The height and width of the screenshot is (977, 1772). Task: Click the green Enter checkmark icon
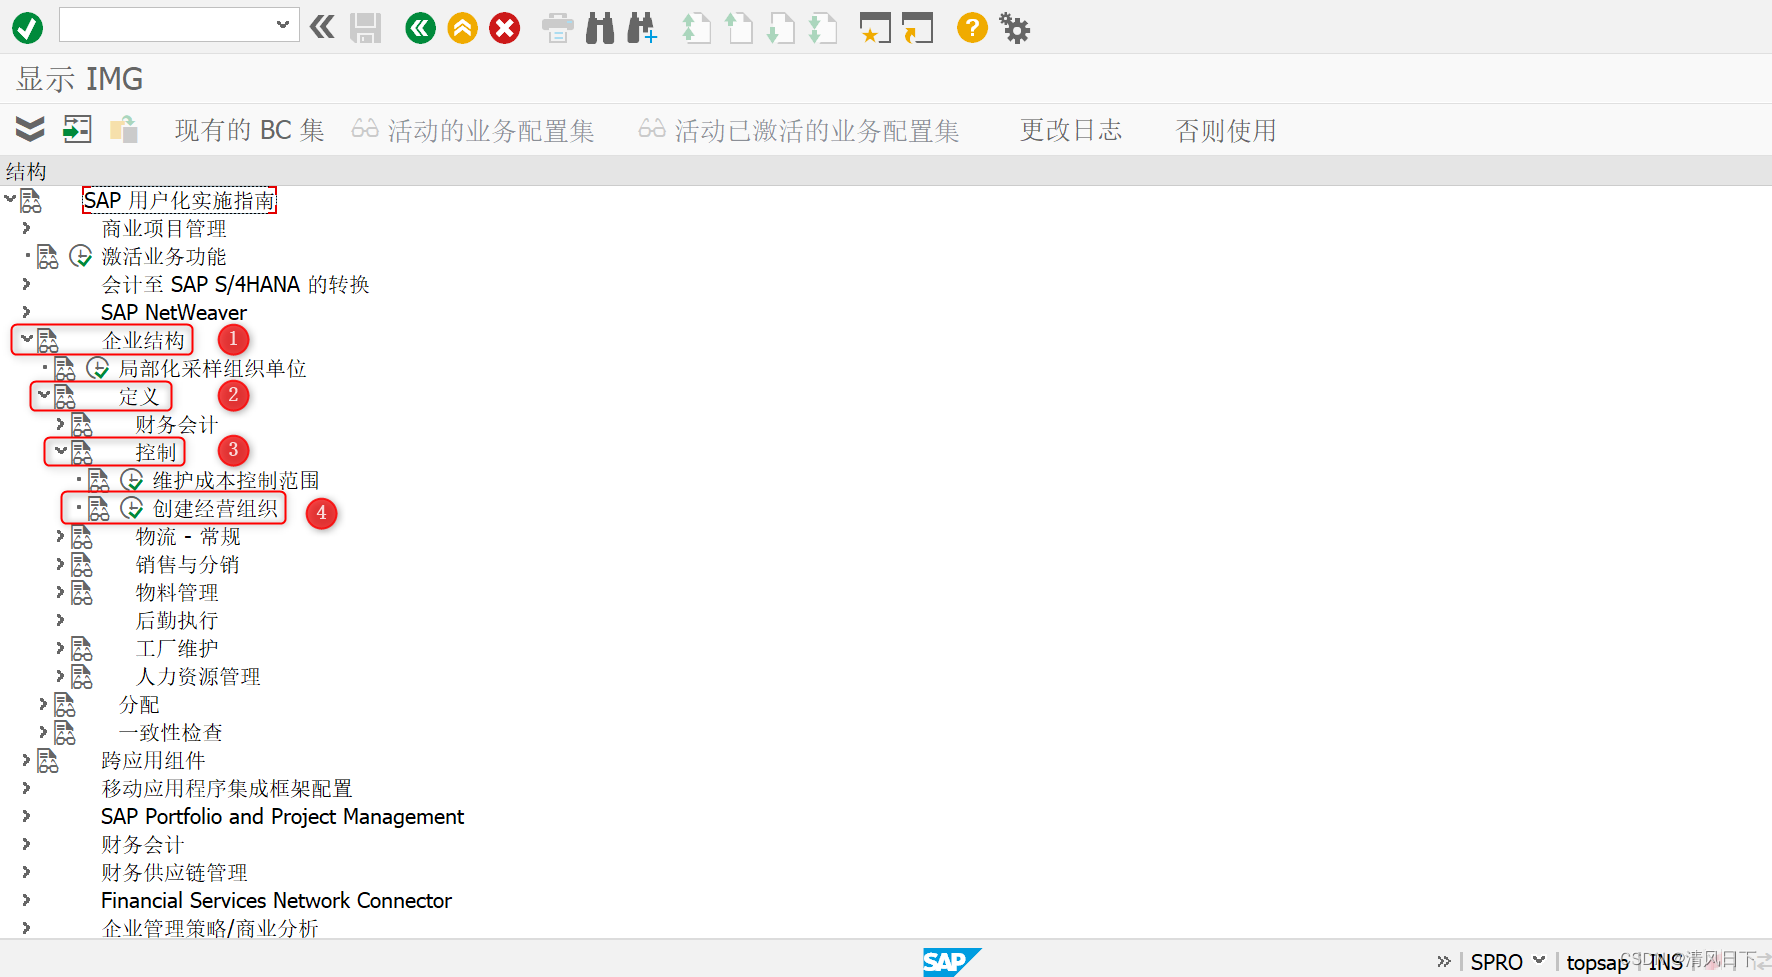(x=27, y=28)
